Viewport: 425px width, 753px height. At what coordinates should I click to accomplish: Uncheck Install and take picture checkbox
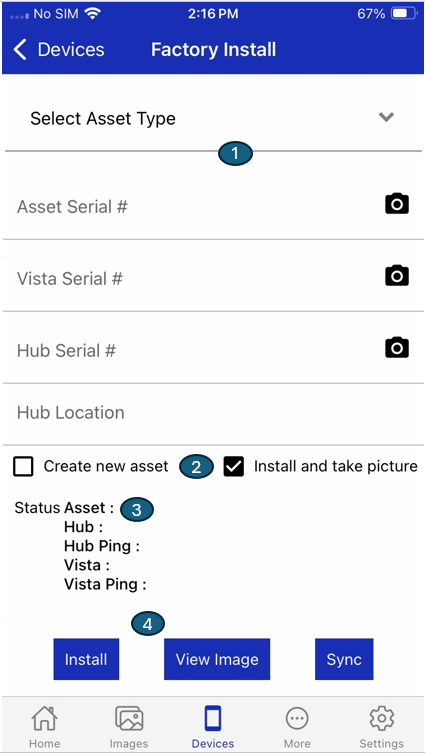tap(234, 466)
